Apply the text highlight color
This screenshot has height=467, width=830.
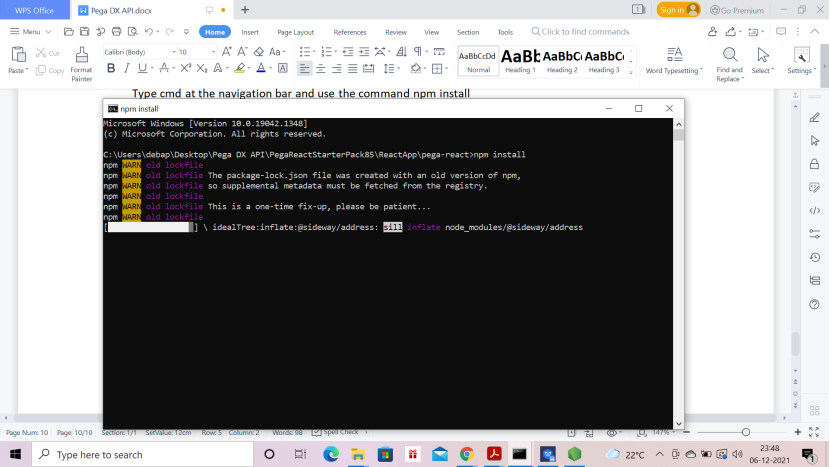point(240,68)
